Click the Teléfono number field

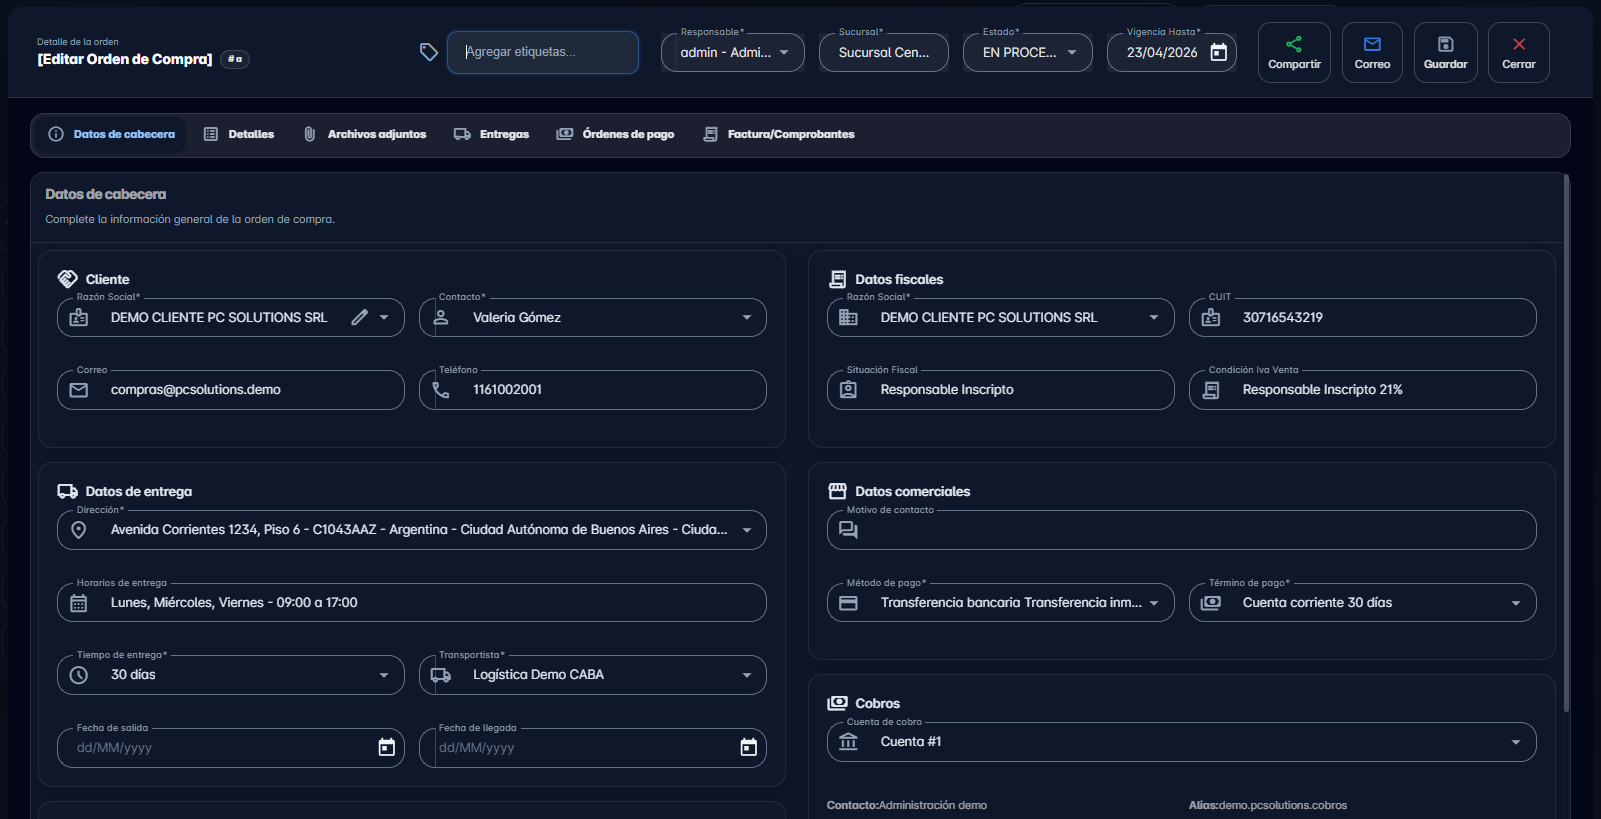pyautogui.click(x=593, y=390)
